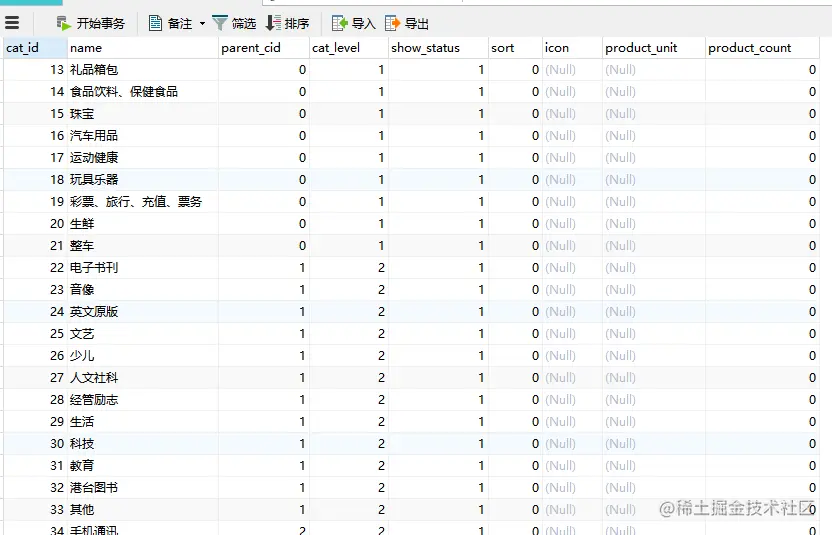Select the product_unit column header
832x535 pixels.
pyautogui.click(x=654, y=48)
